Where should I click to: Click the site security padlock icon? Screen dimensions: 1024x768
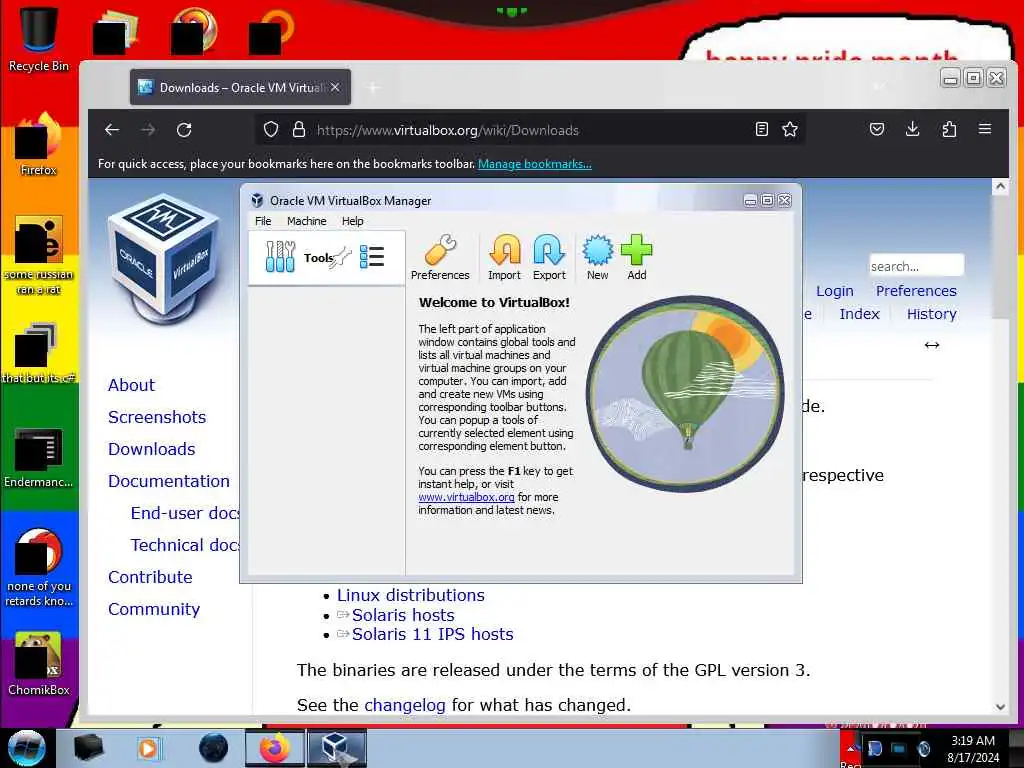point(299,129)
